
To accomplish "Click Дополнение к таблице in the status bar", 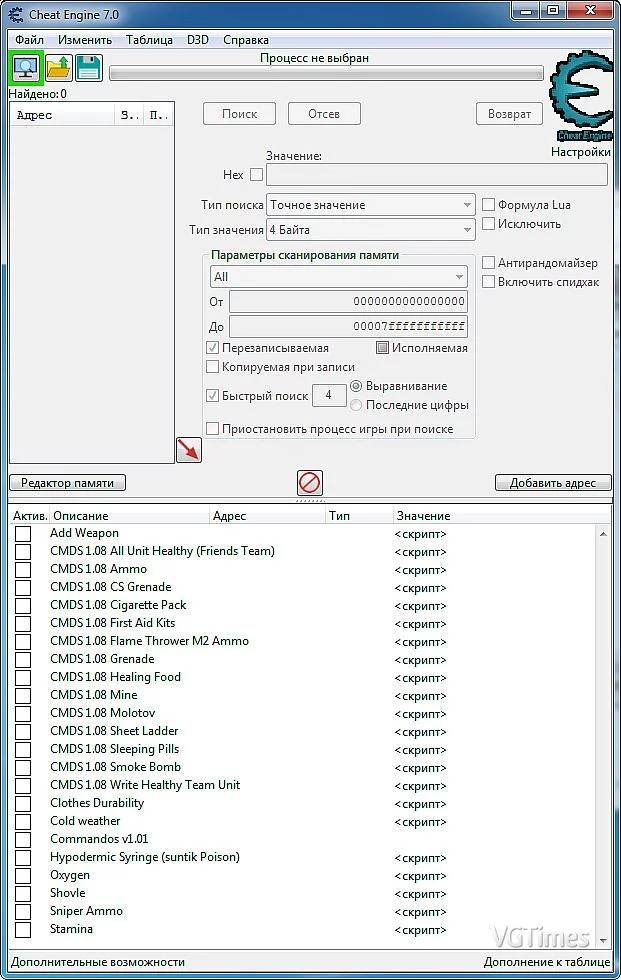I will 547,962.
